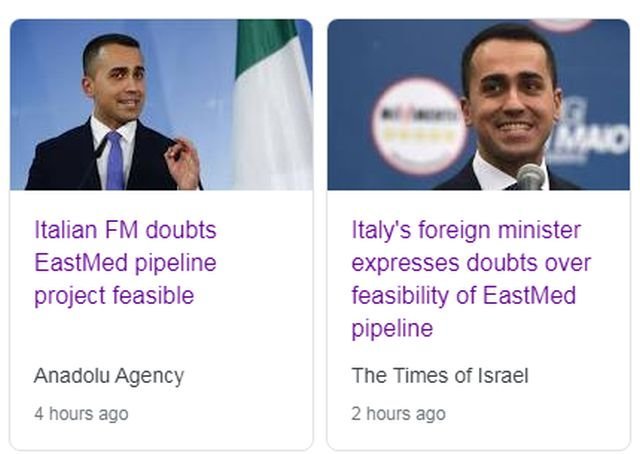Click the '2 hours ago' timestamp

pyautogui.click(x=398, y=413)
